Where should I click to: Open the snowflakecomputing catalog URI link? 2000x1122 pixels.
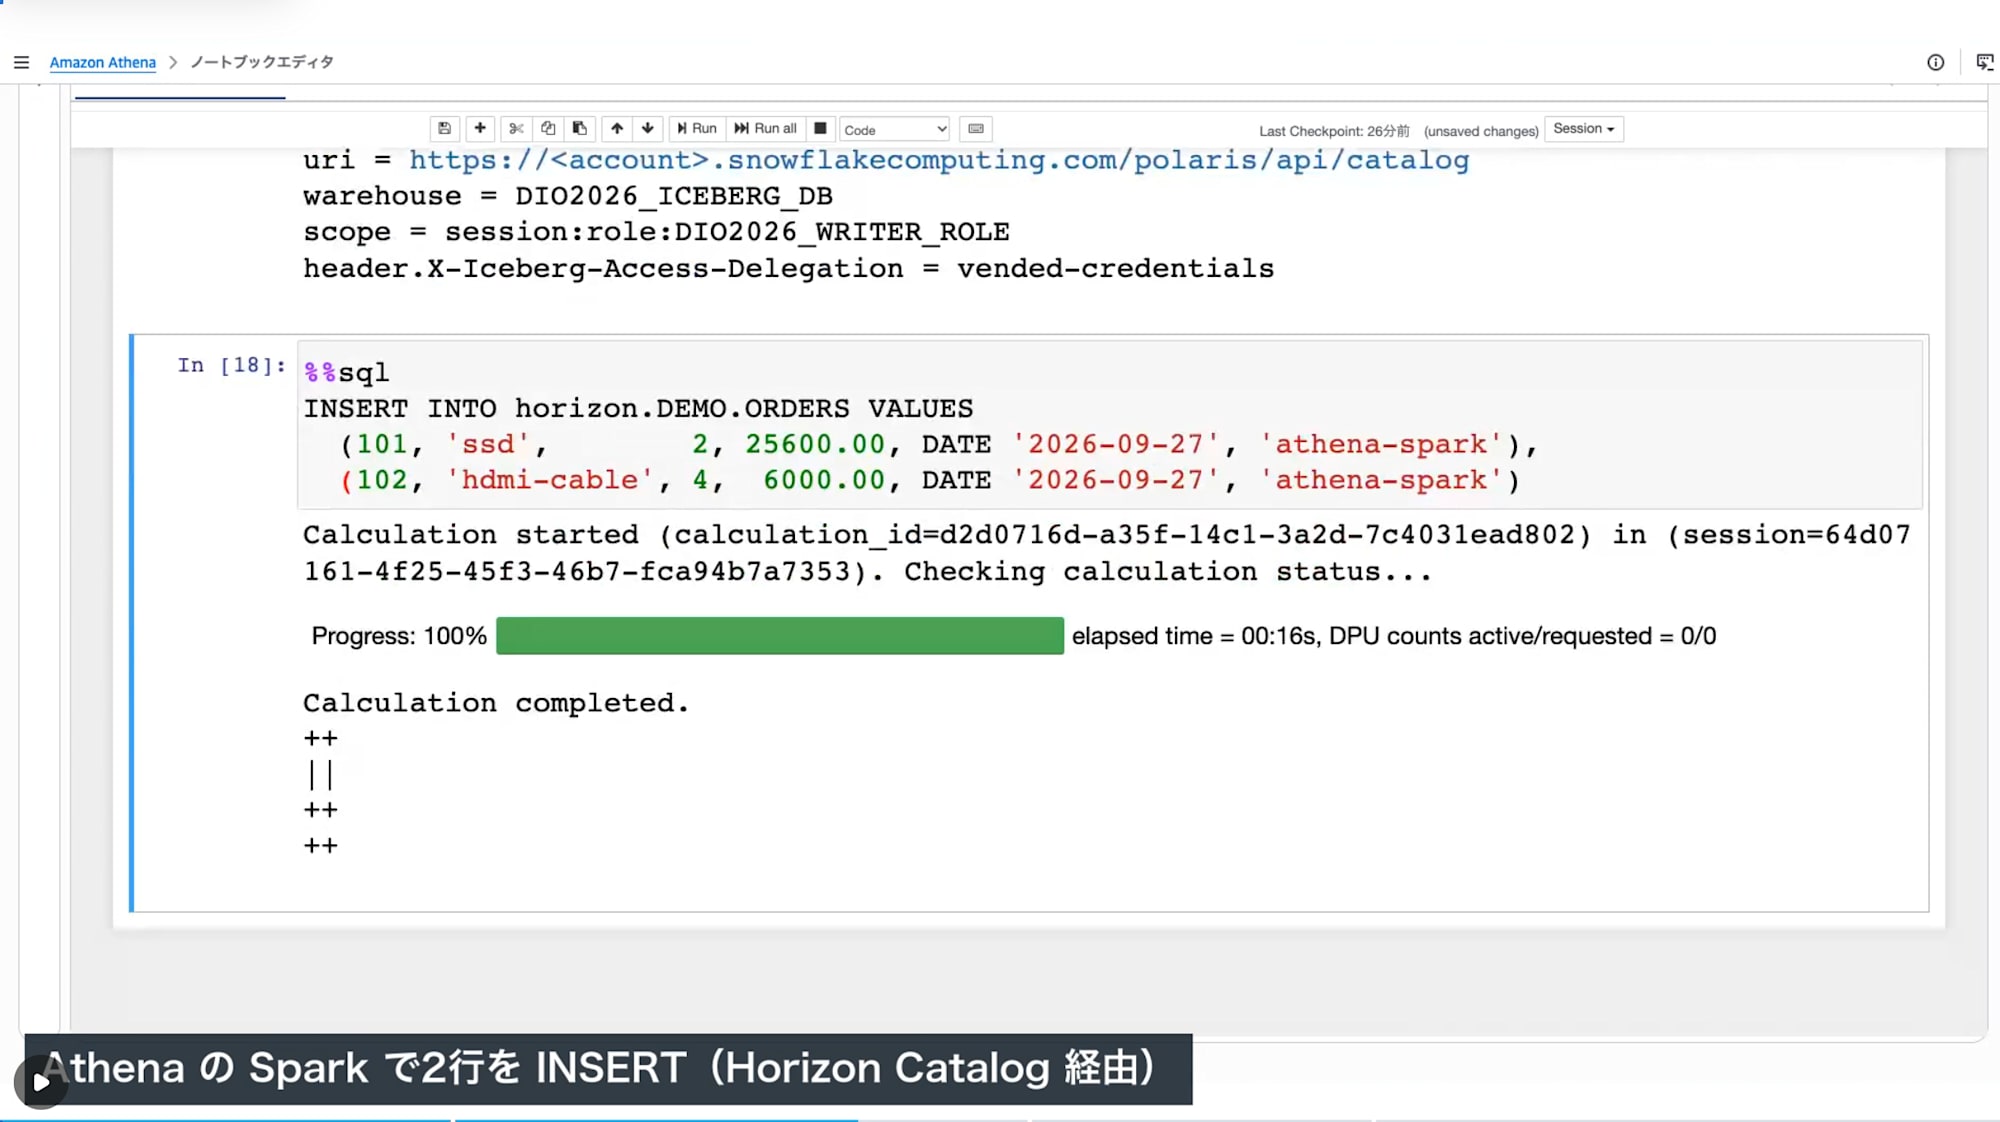tap(939, 160)
